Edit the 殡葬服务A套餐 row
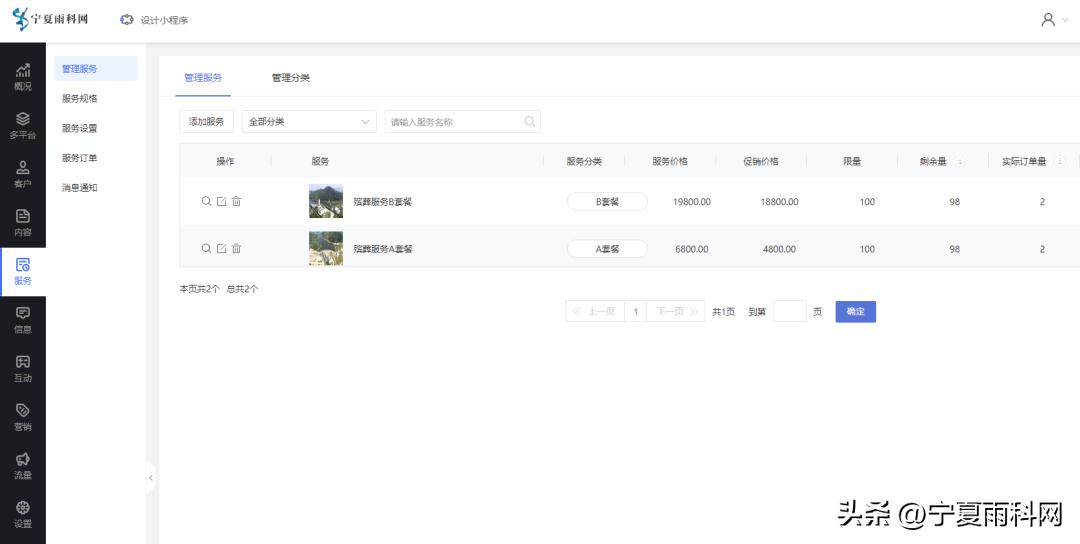Image resolution: width=1080 pixels, height=544 pixels. click(x=221, y=249)
